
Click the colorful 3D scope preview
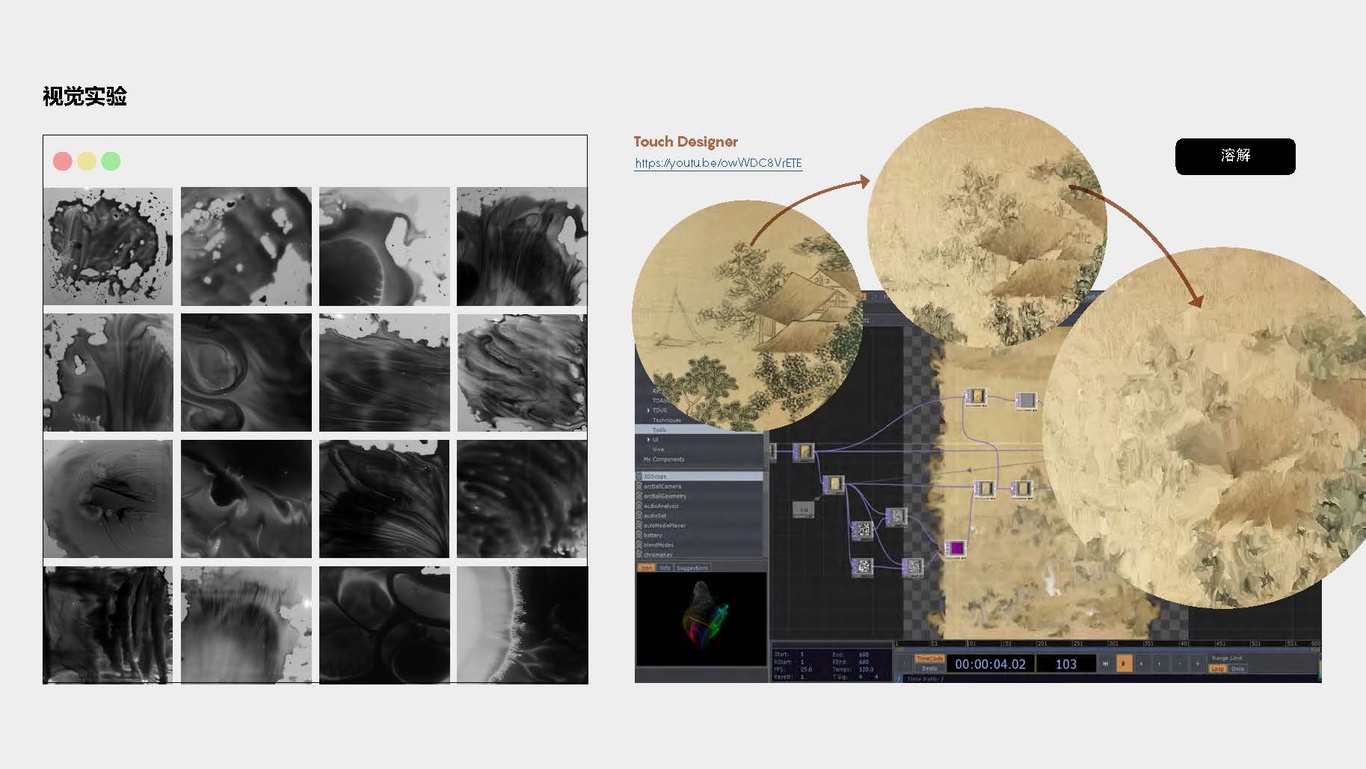click(701, 618)
